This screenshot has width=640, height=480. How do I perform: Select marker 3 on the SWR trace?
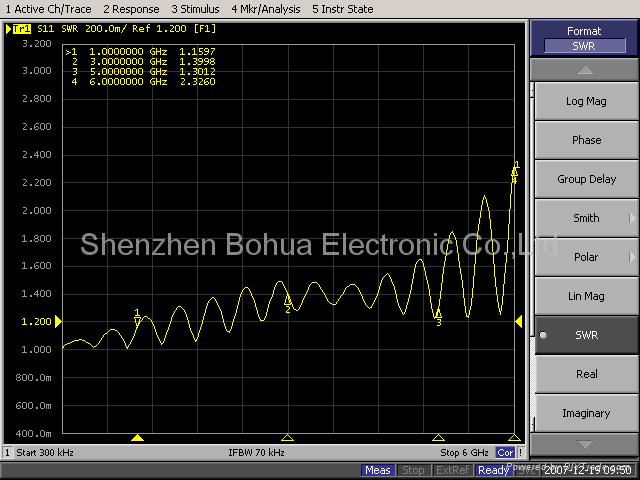438,317
